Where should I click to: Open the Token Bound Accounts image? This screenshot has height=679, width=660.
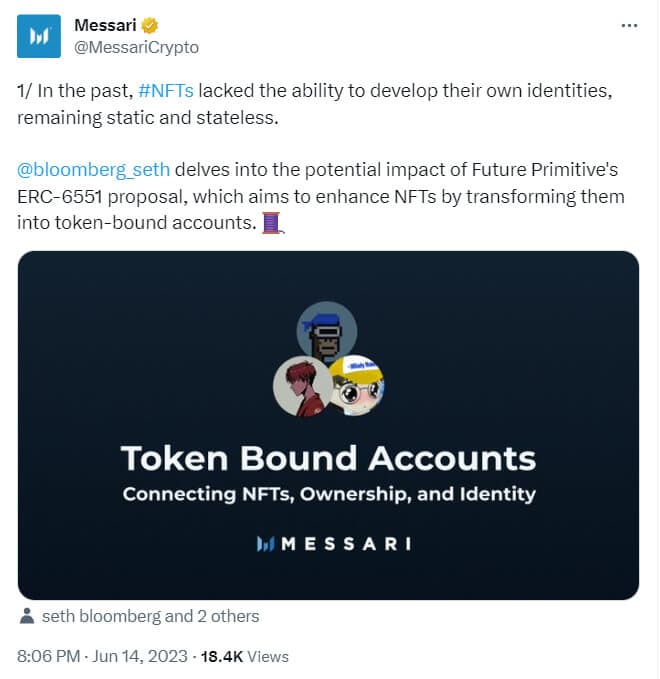point(328,425)
